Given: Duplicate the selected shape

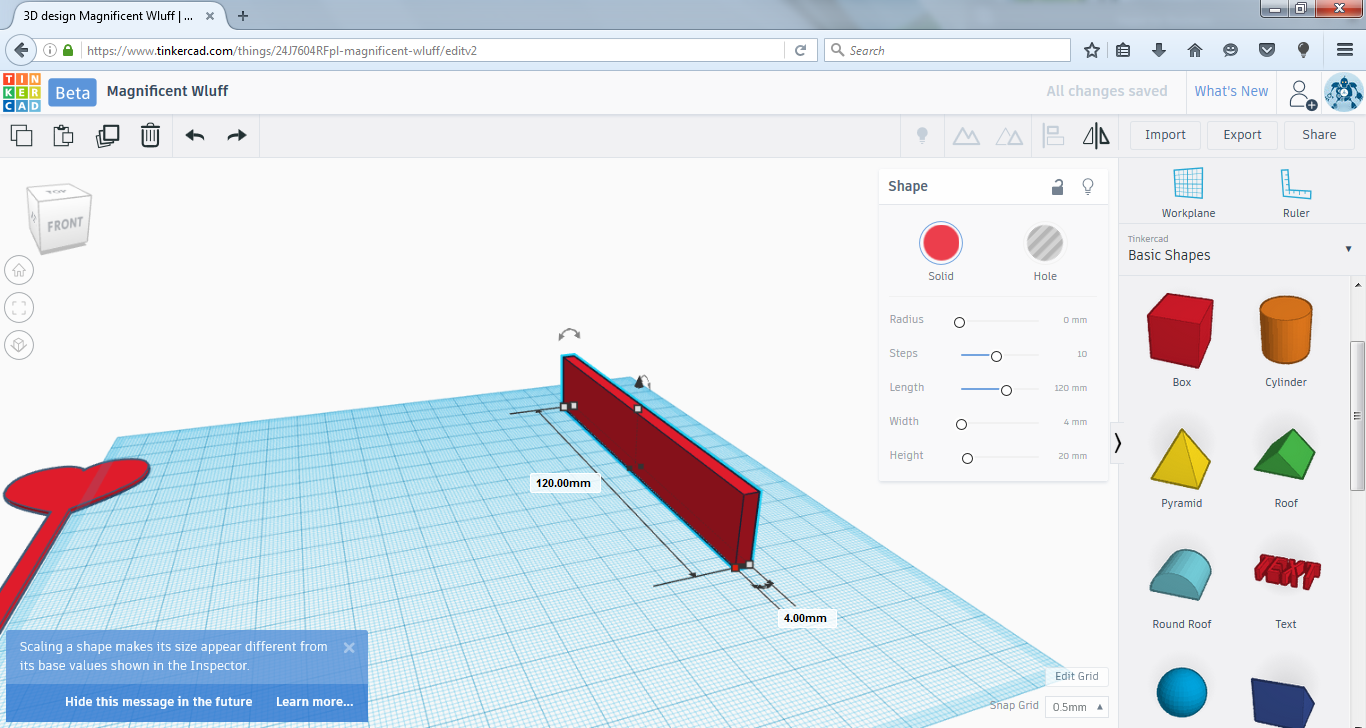Looking at the screenshot, I should 107,135.
